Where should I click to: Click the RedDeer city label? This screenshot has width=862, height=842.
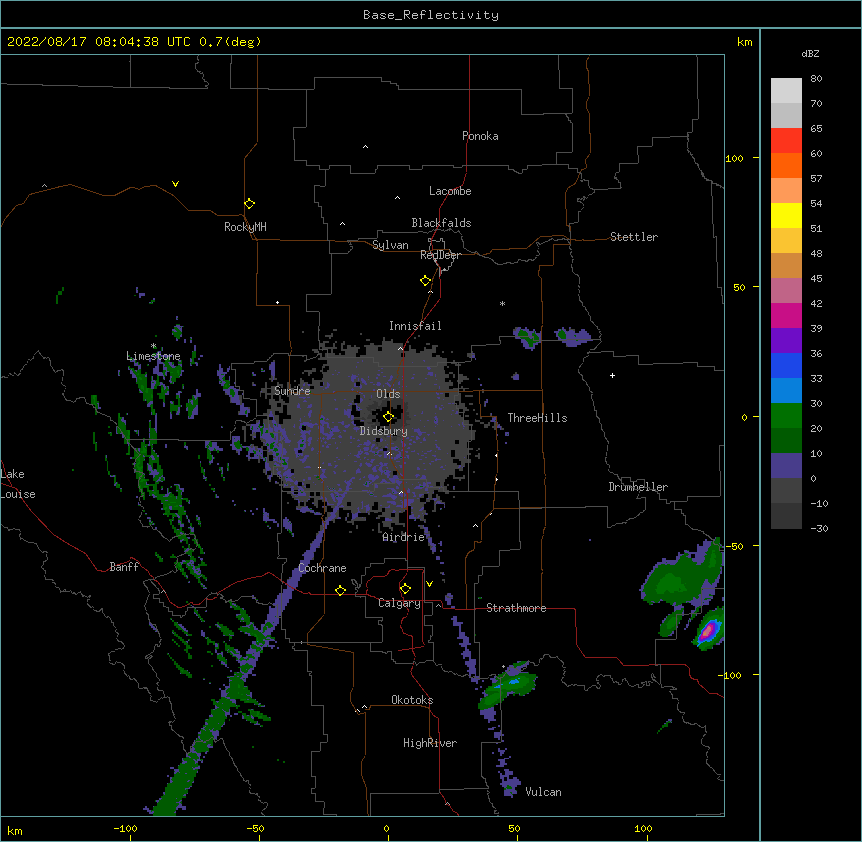pyautogui.click(x=440, y=255)
